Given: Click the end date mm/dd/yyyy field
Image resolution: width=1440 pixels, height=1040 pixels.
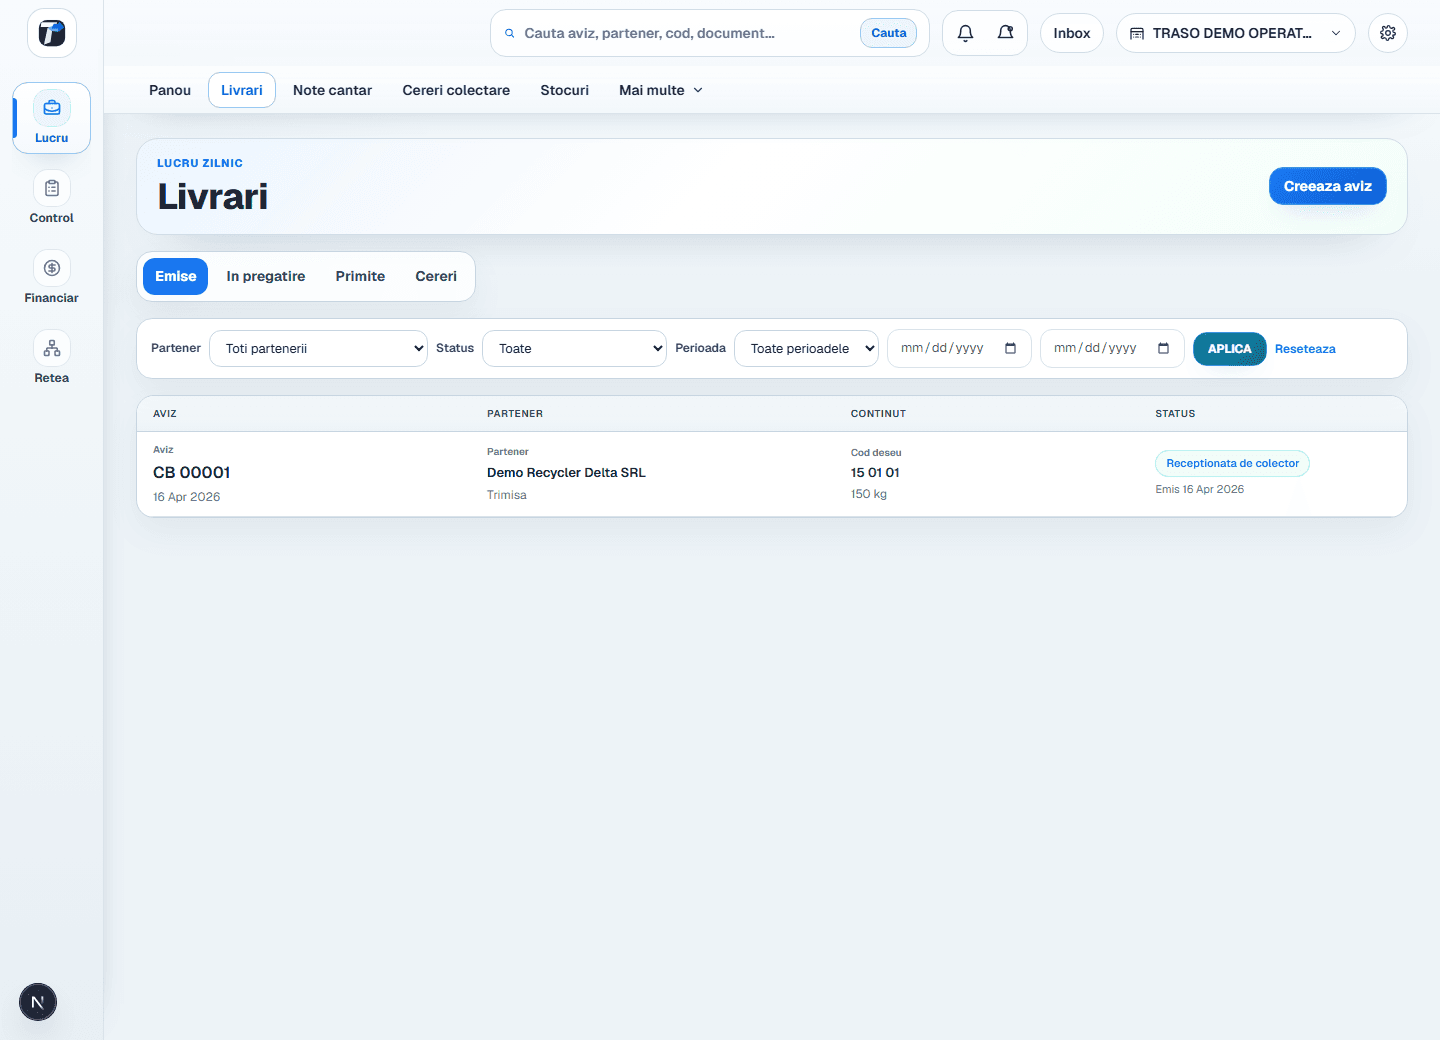Looking at the screenshot, I should coord(1111,348).
